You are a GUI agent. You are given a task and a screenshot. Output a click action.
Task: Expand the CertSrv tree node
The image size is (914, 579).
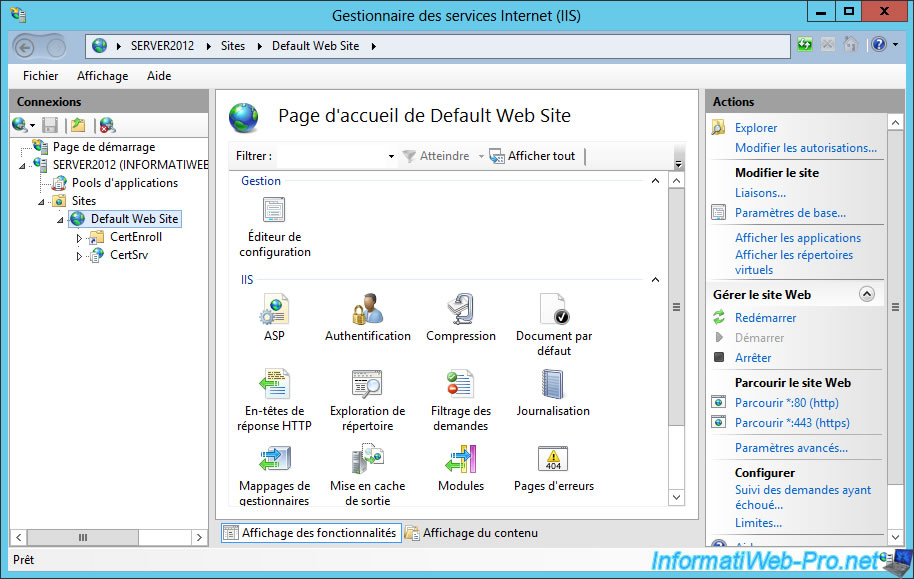coord(80,256)
